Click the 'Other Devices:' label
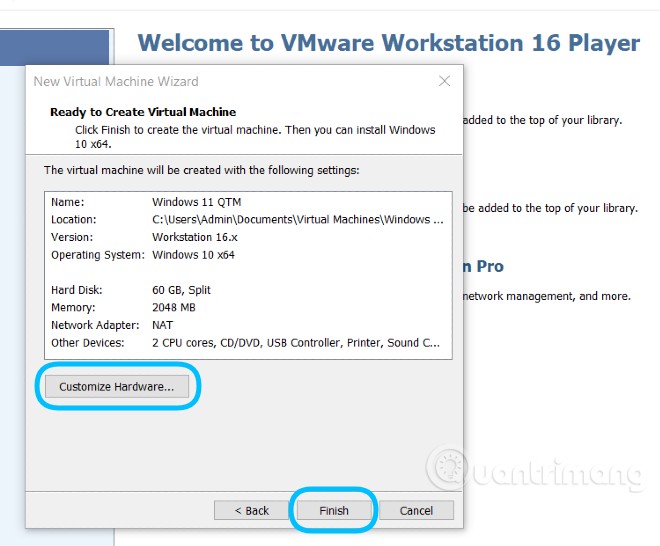The image size is (660, 546). click(88, 343)
